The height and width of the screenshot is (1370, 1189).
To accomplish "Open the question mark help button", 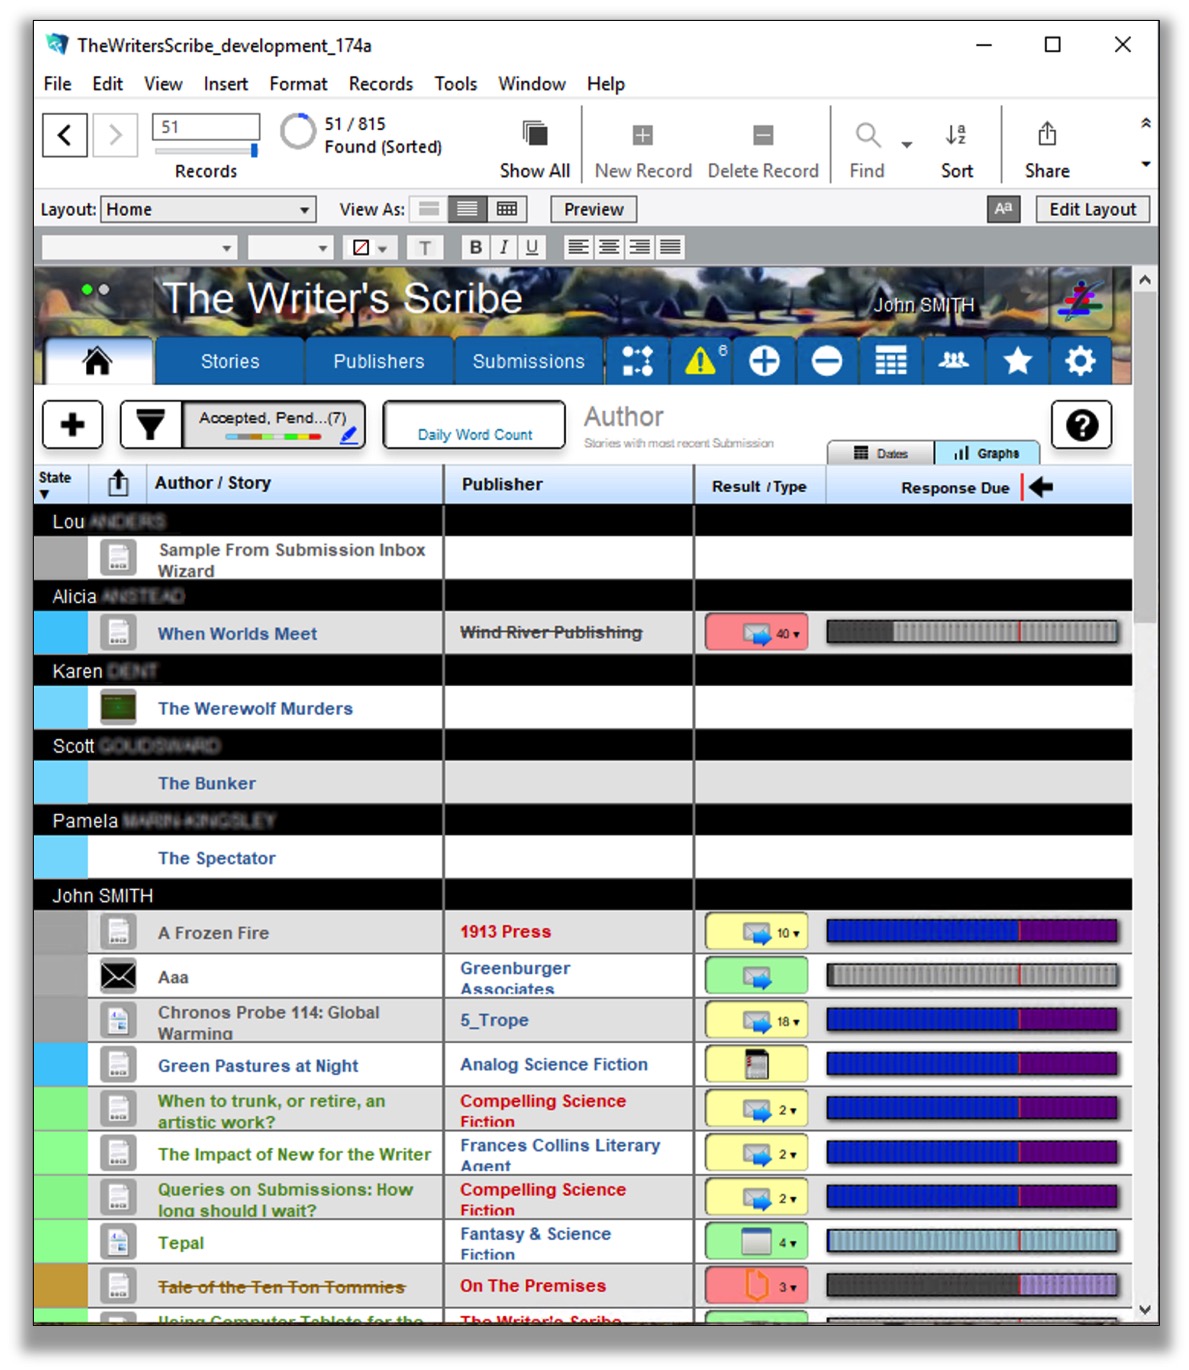I will coord(1082,425).
